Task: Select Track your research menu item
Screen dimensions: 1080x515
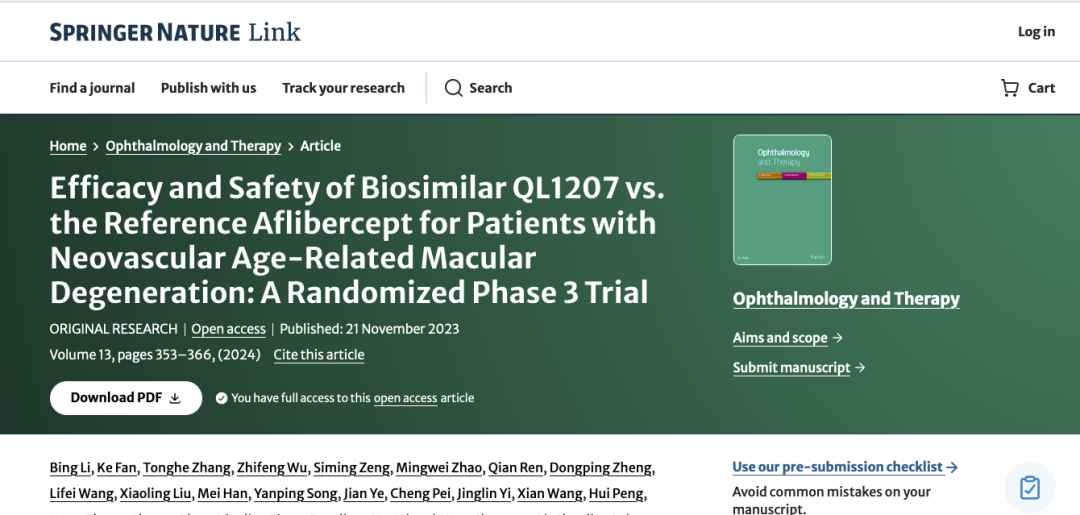Action: pos(343,88)
